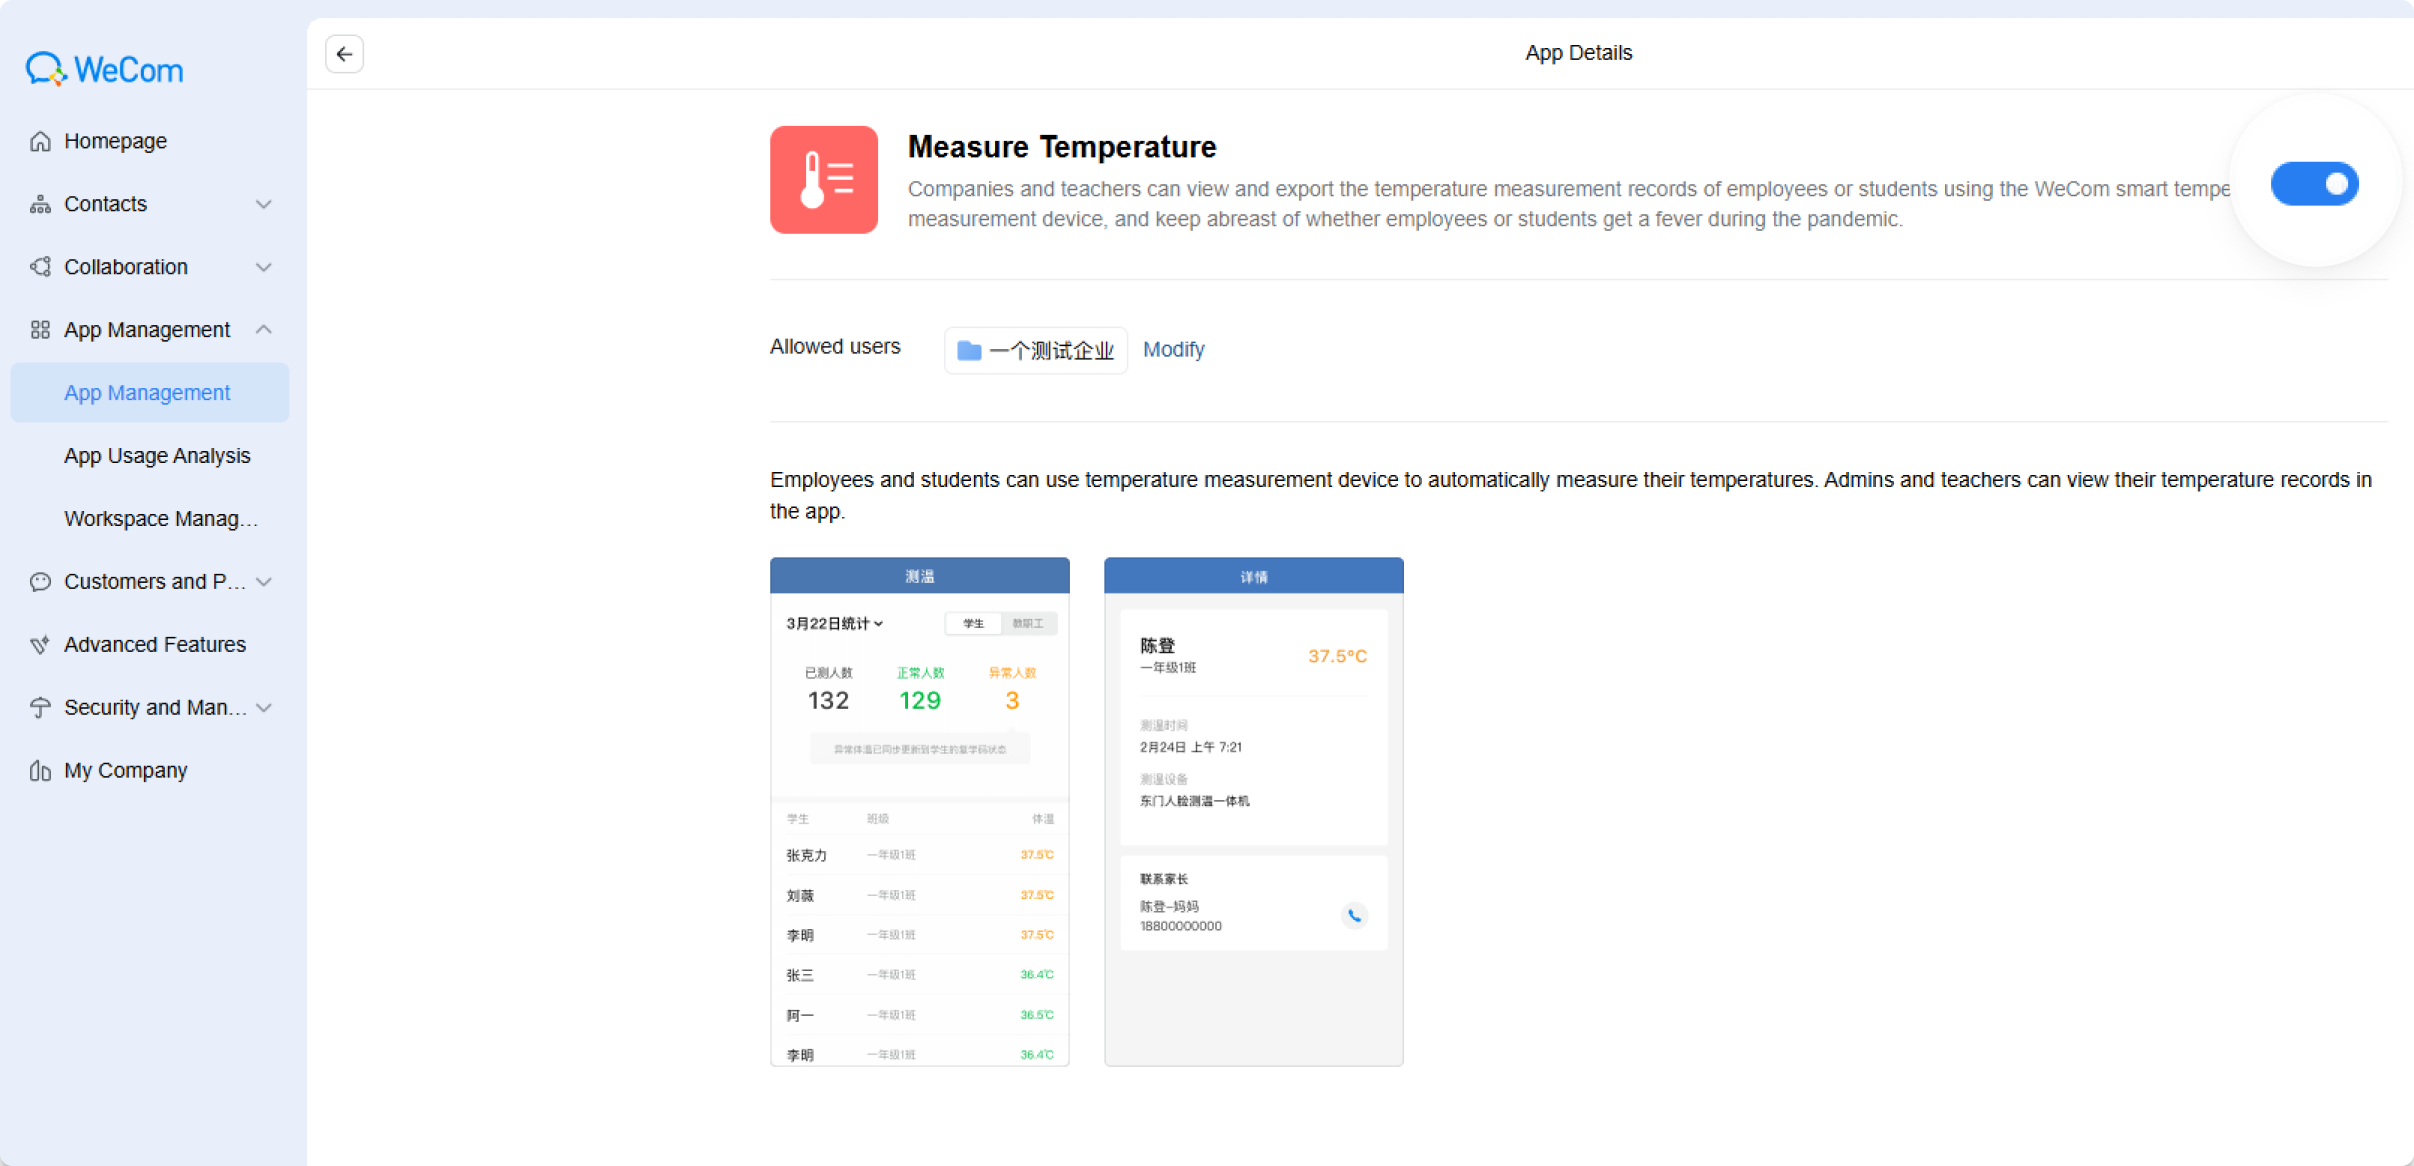The image size is (2414, 1166).
Task: Disable the Measure Temperature app toggle
Action: coord(2314,184)
